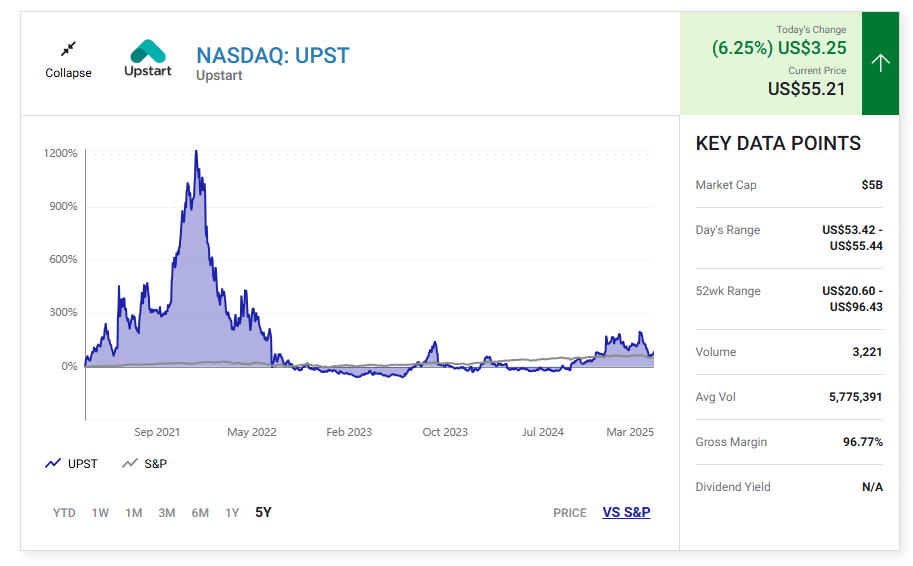Click the Today's Change value (6.25%) US$3.25
This screenshot has width=913, height=566.
(779, 48)
